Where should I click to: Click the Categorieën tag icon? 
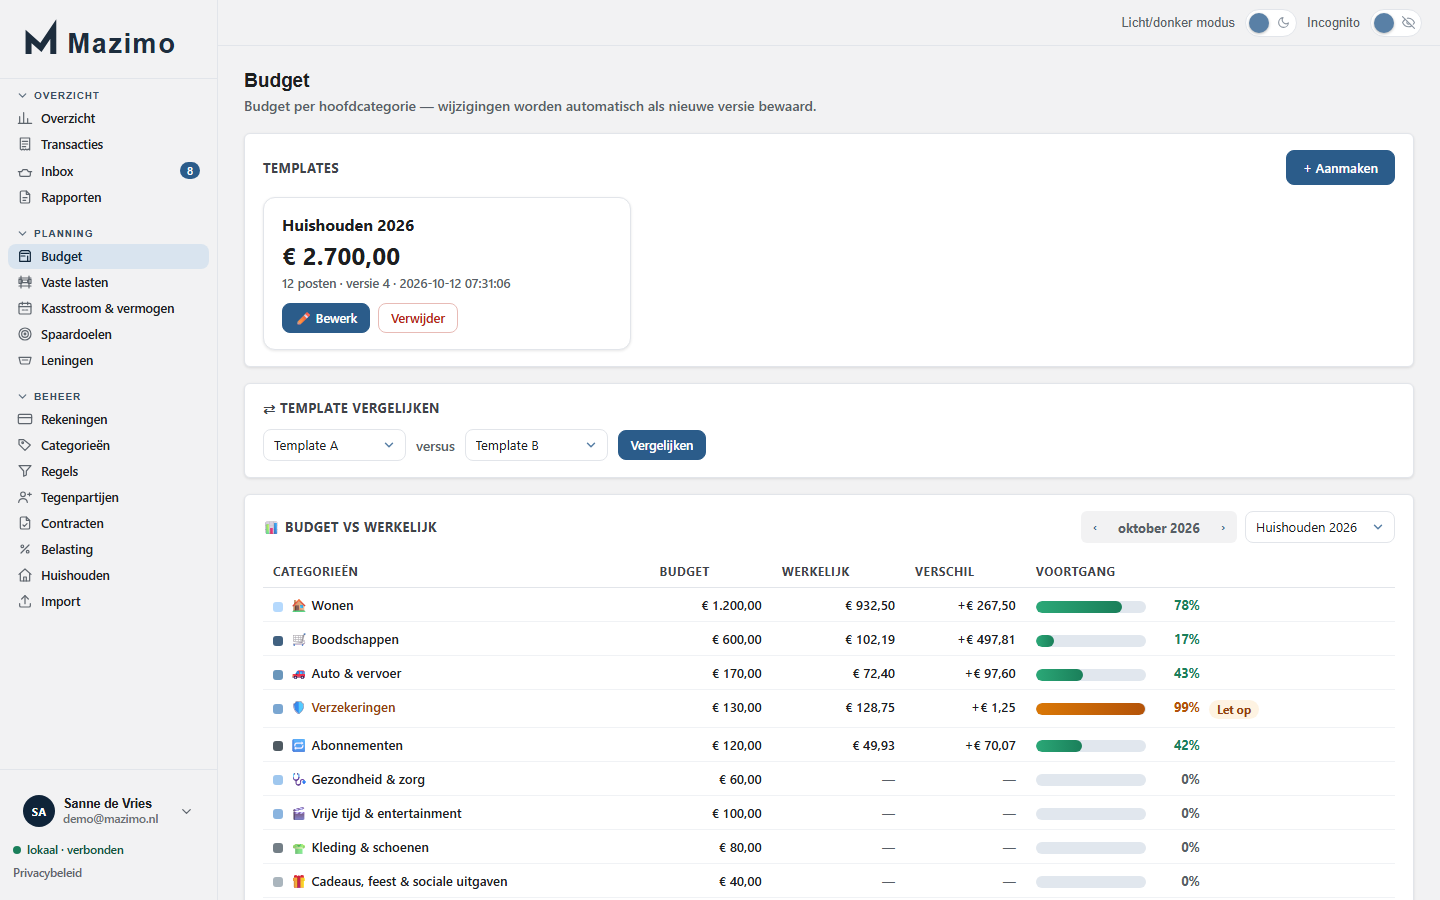25,445
